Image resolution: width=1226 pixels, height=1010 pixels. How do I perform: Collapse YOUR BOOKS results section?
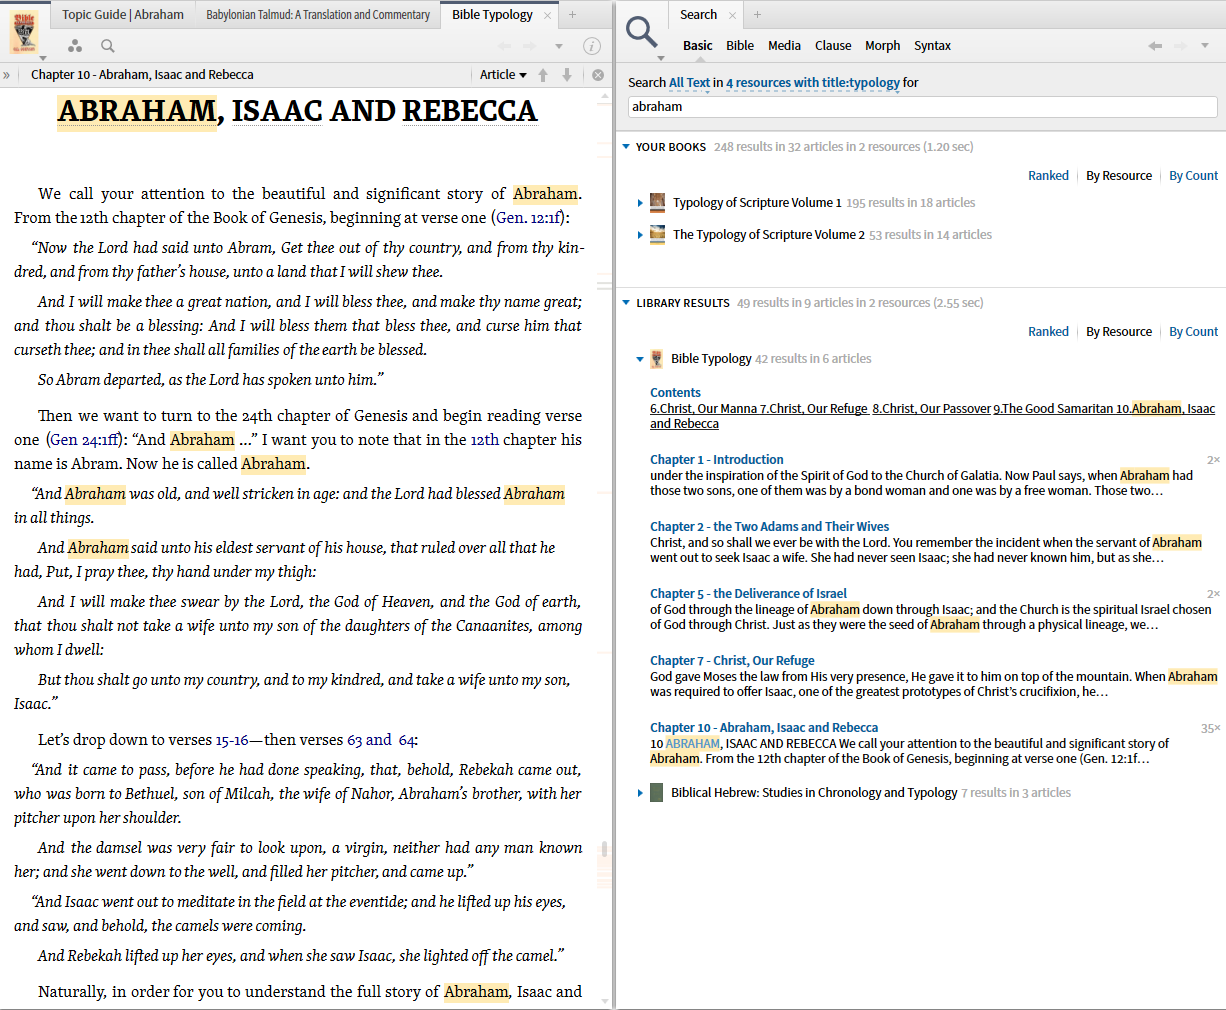click(x=626, y=147)
